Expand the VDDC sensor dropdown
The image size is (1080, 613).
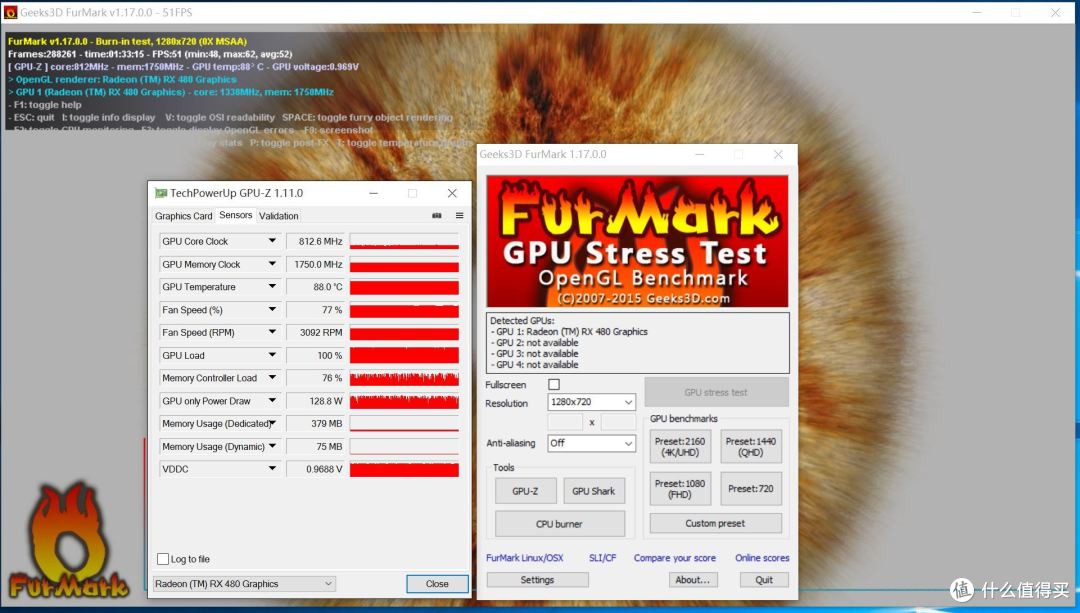click(x=272, y=468)
